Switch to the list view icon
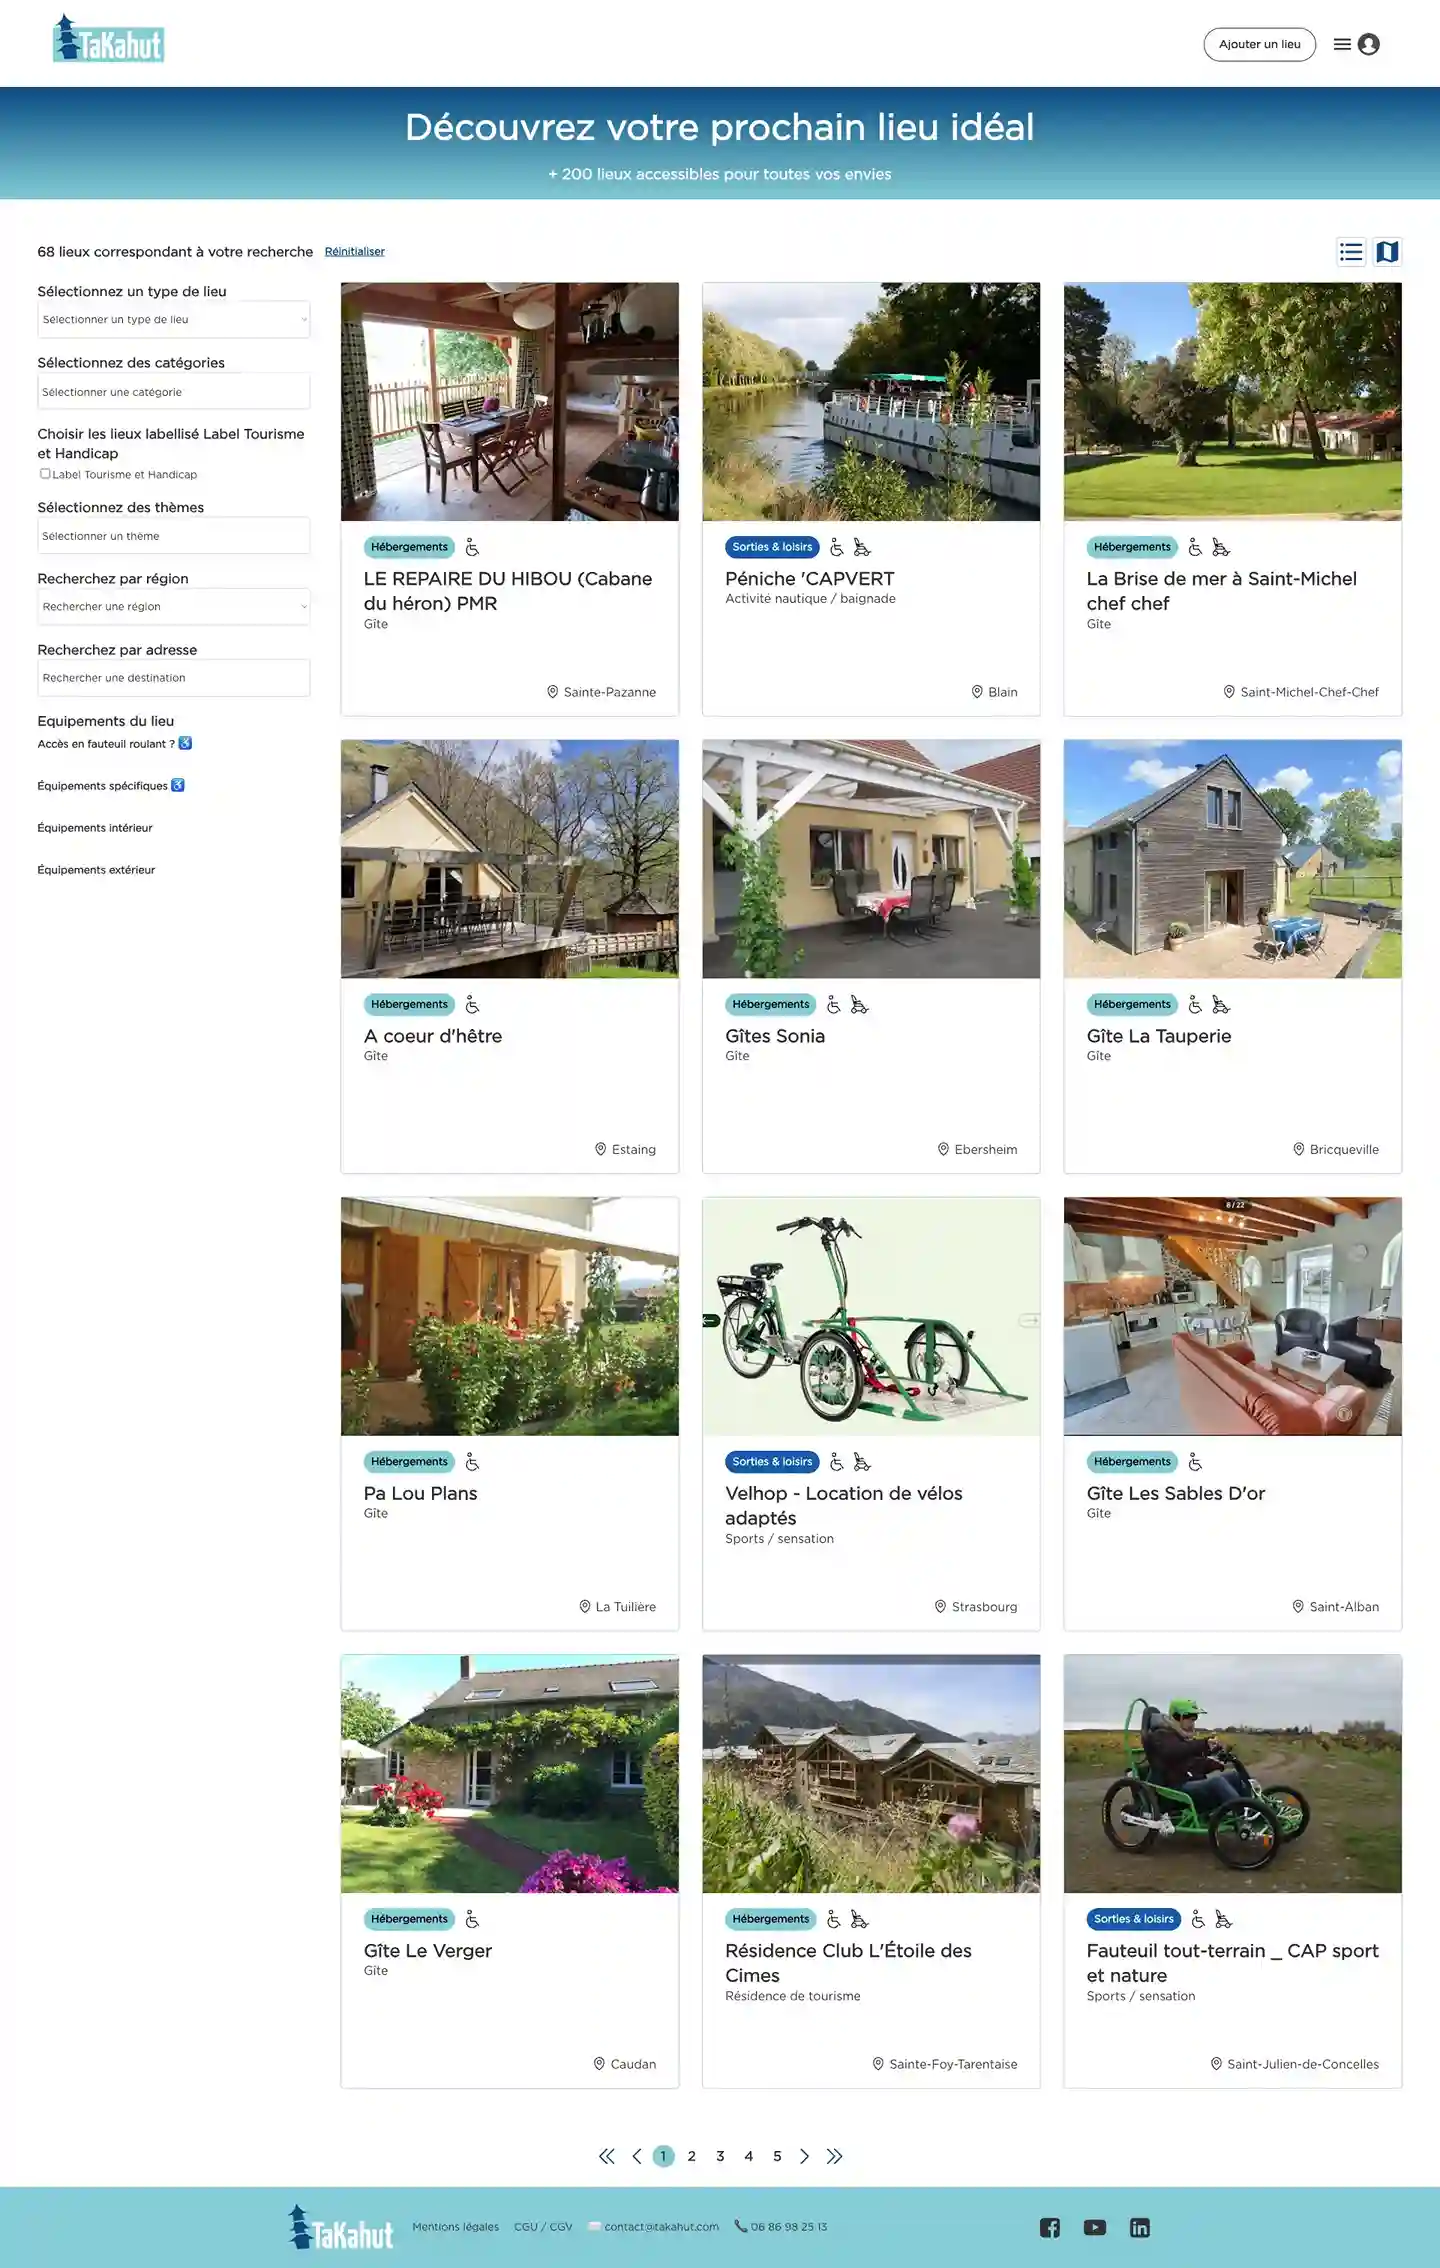The width and height of the screenshot is (1440, 2268). (x=1351, y=252)
